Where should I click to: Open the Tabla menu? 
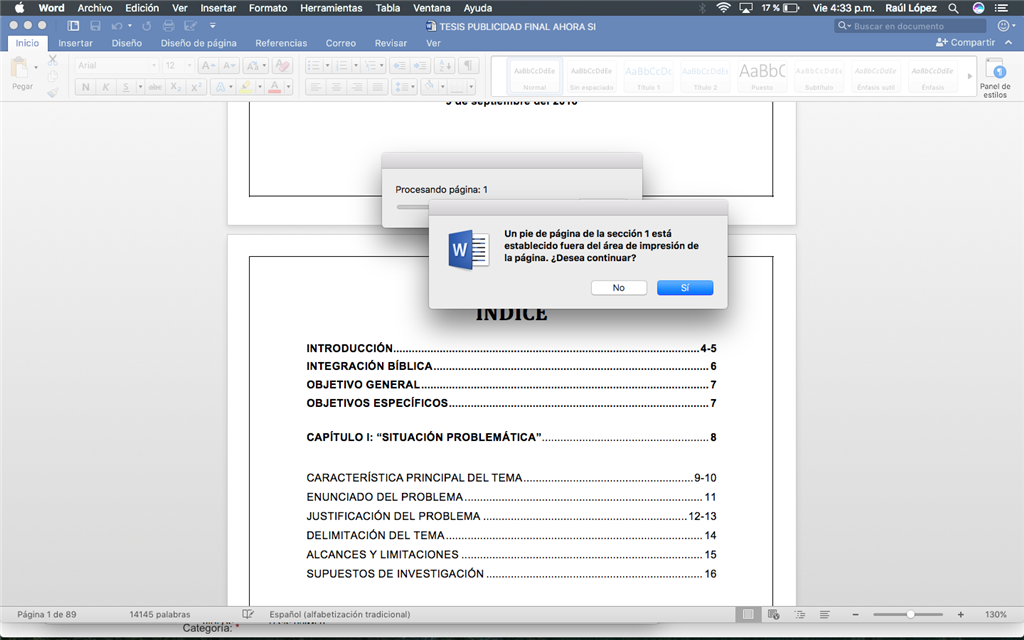pos(387,8)
